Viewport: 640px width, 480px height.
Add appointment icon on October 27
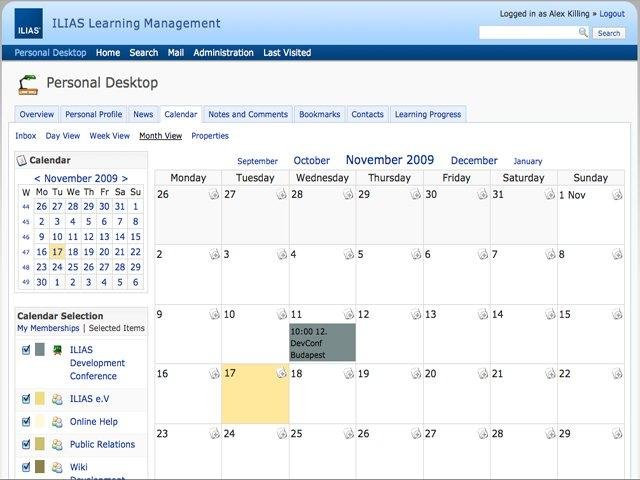click(x=282, y=194)
